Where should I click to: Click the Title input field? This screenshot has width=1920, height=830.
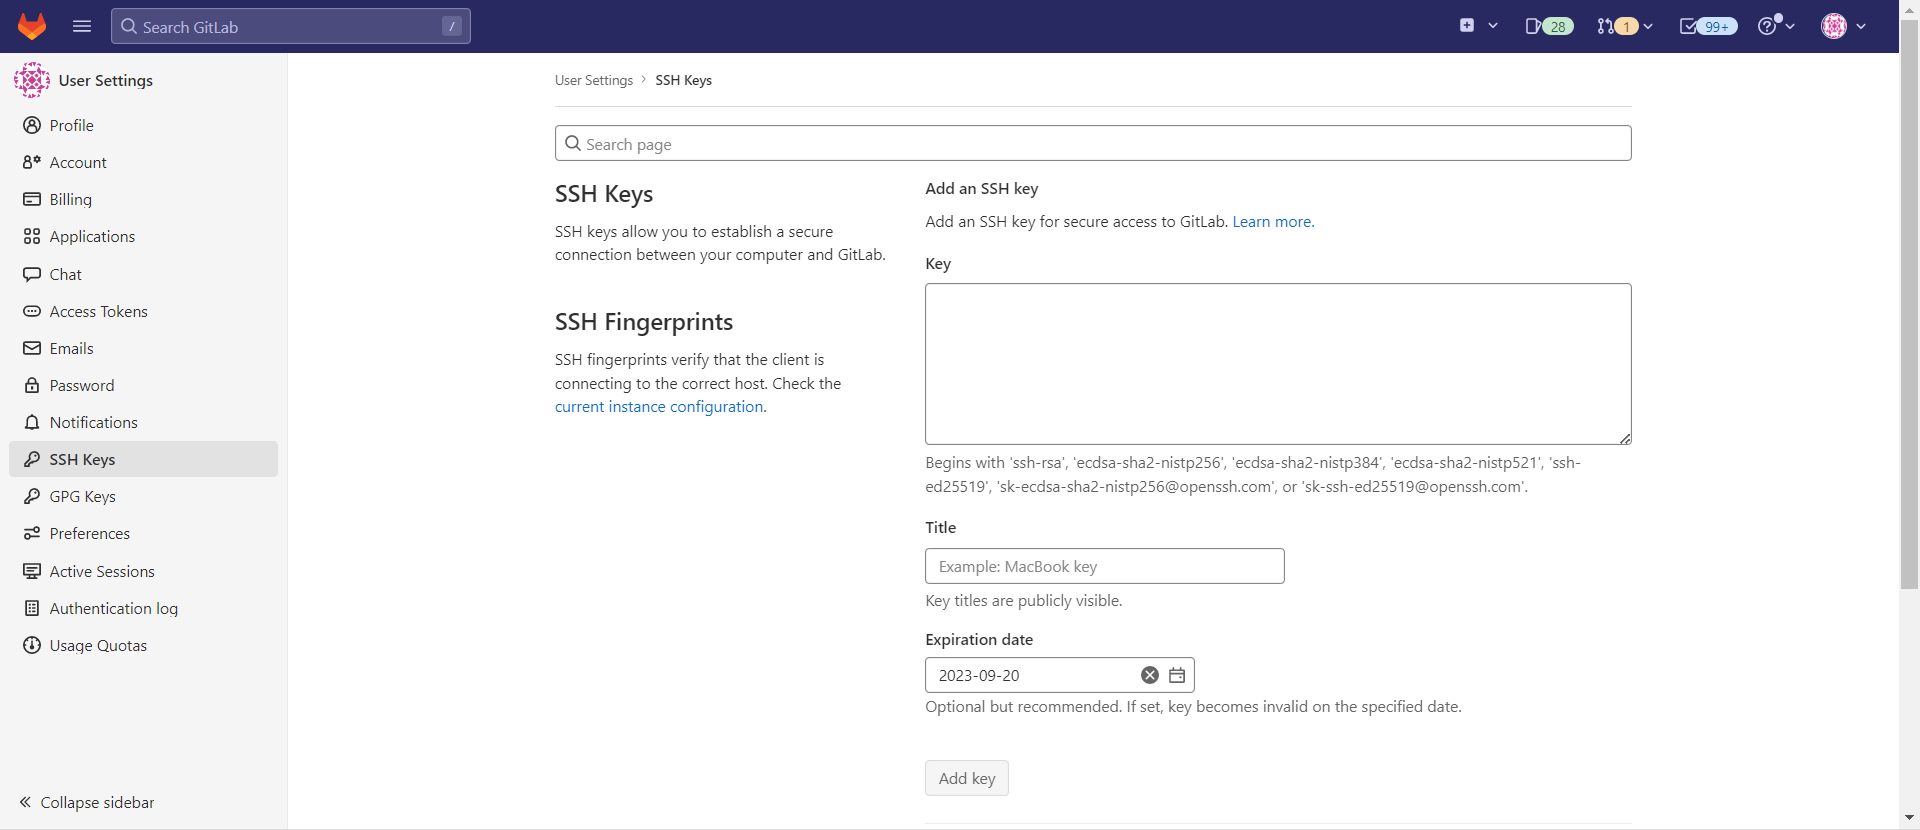(1105, 566)
